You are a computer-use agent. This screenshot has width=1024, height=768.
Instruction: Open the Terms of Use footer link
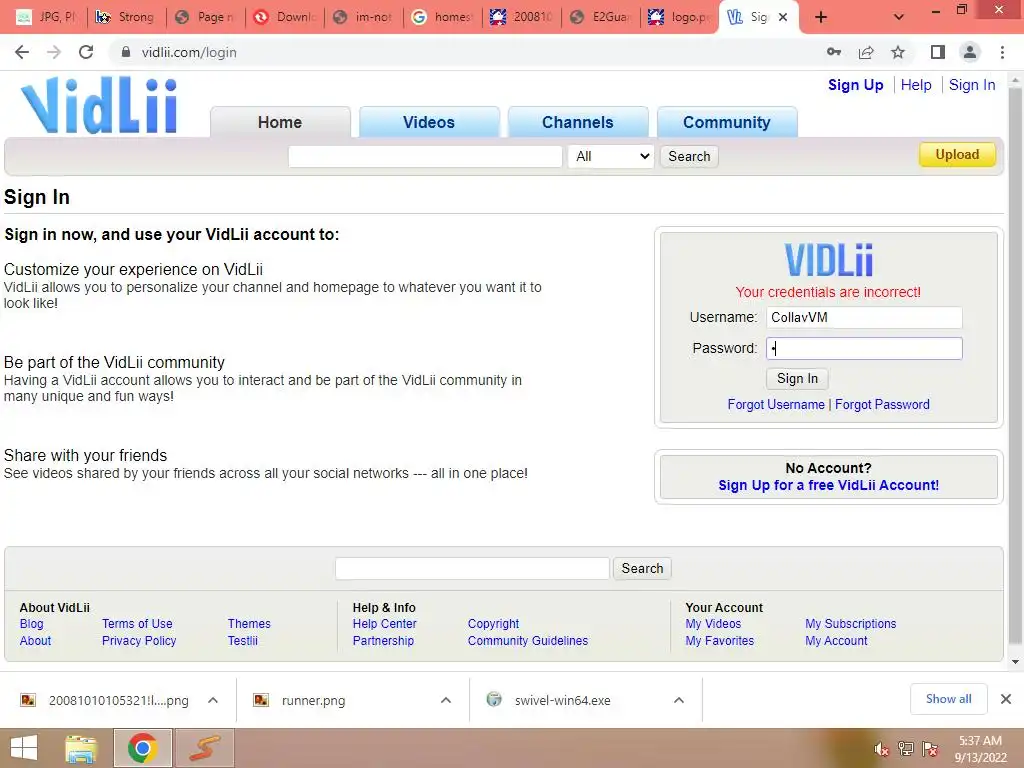tap(137, 624)
